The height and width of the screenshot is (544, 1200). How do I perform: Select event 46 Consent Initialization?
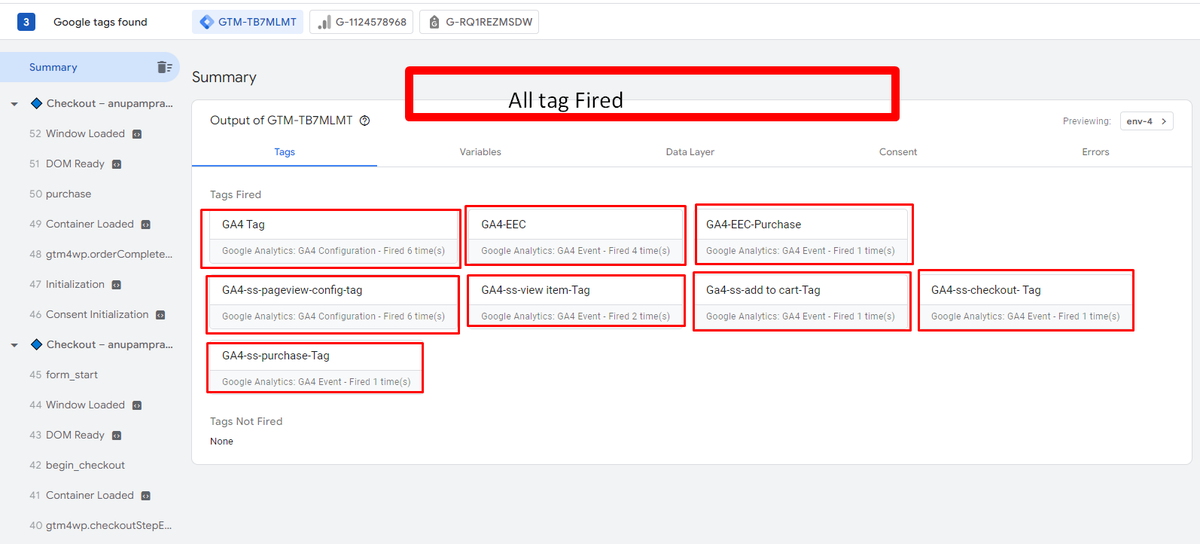click(x=89, y=314)
